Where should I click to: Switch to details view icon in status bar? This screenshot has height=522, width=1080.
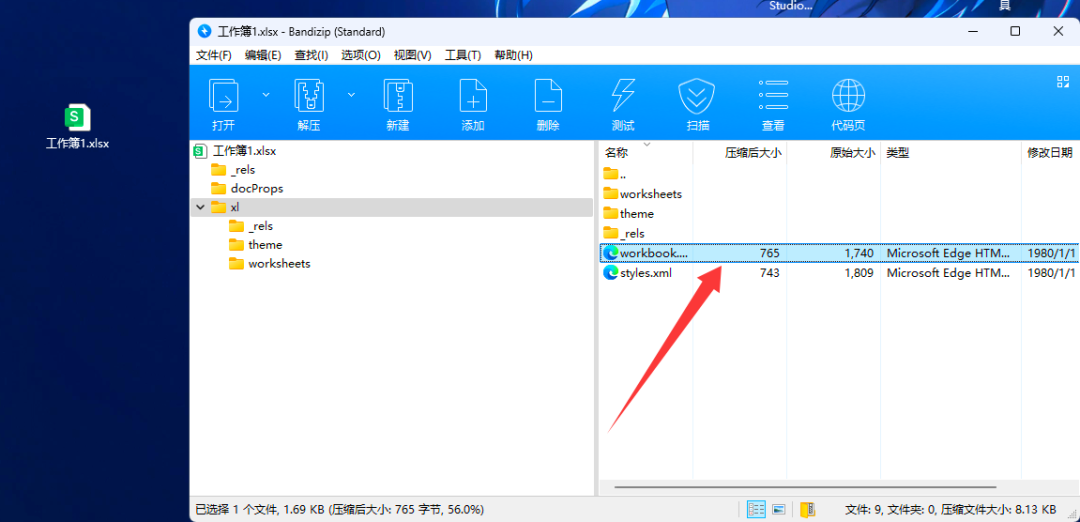coord(756,510)
